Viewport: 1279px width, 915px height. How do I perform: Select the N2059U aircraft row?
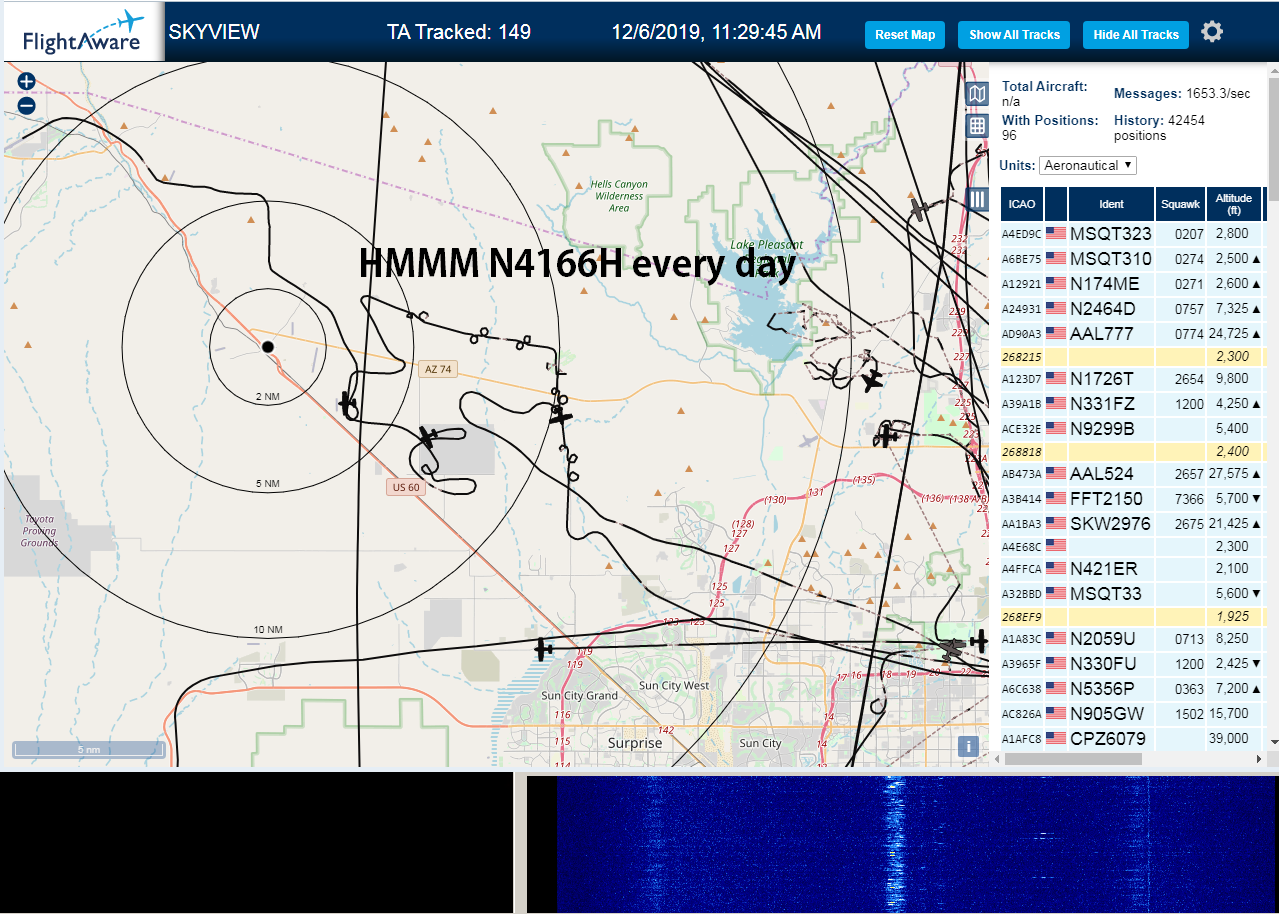(x=1132, y=639)
